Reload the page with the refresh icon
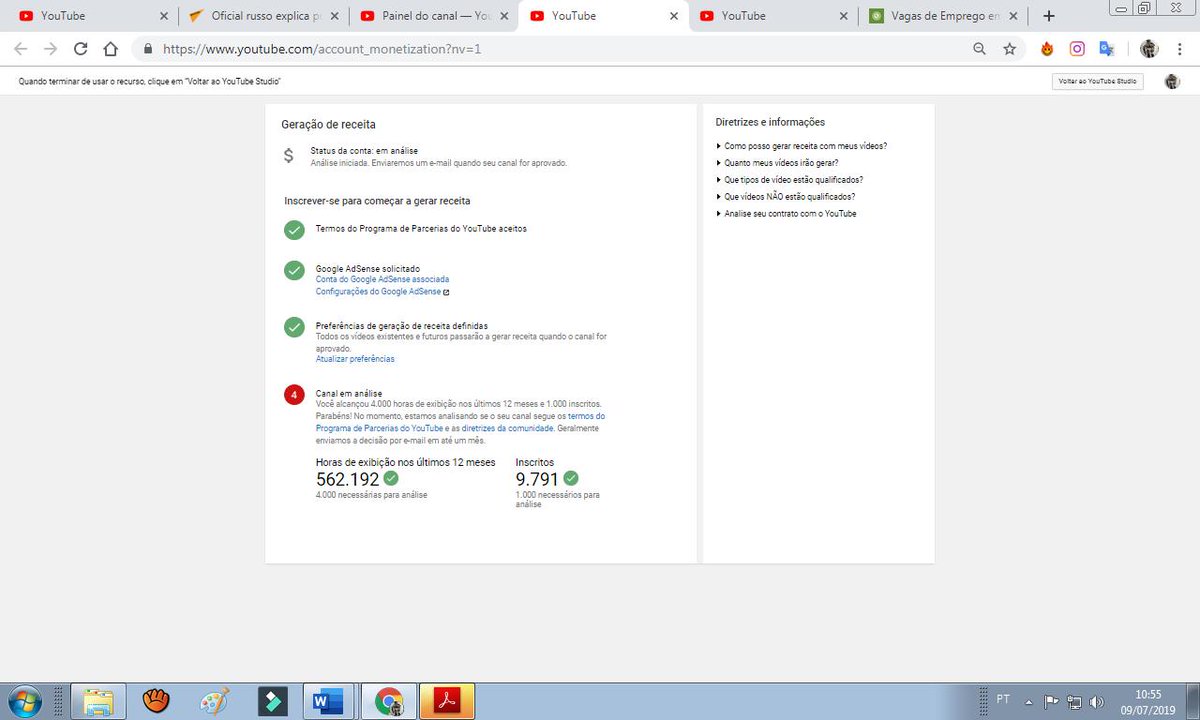 tap(81, 48)
